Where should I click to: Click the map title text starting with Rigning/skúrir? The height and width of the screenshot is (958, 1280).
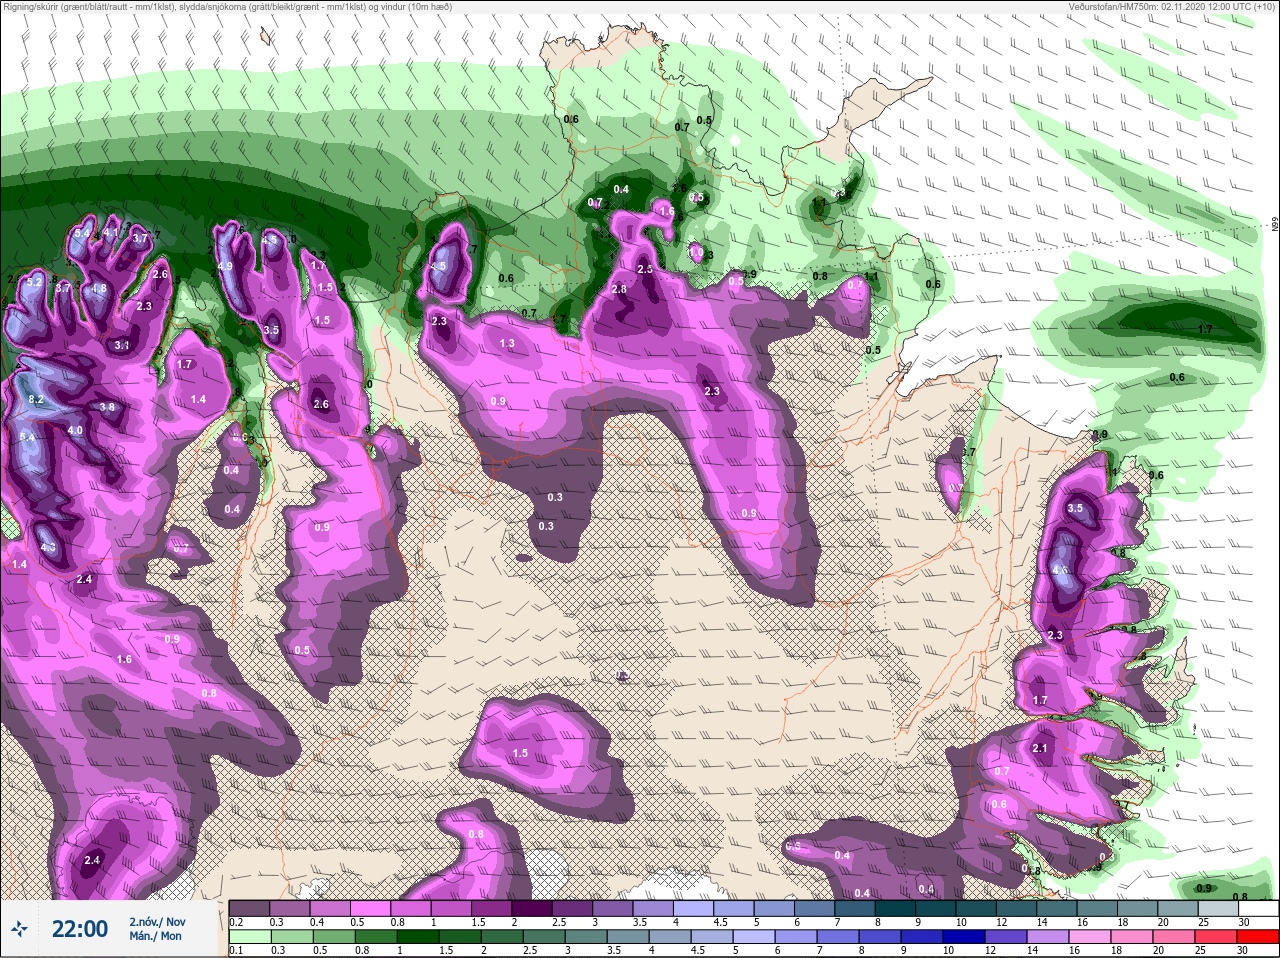pos(219,6)
